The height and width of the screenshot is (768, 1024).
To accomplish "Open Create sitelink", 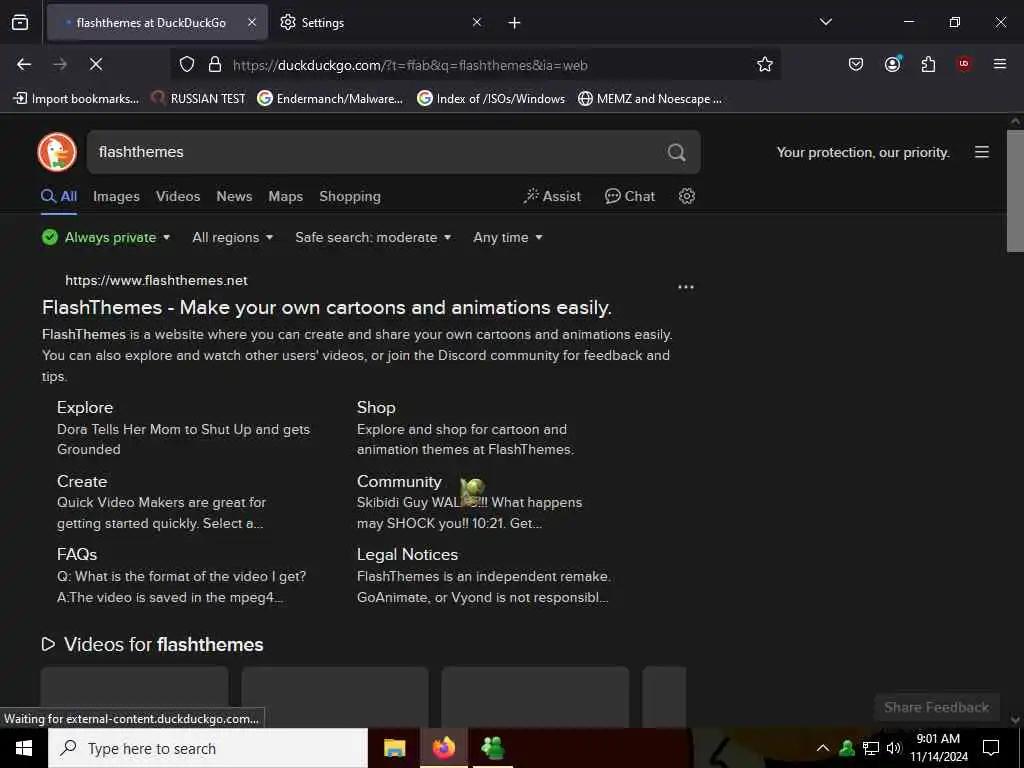I will (x=82, y=481).
